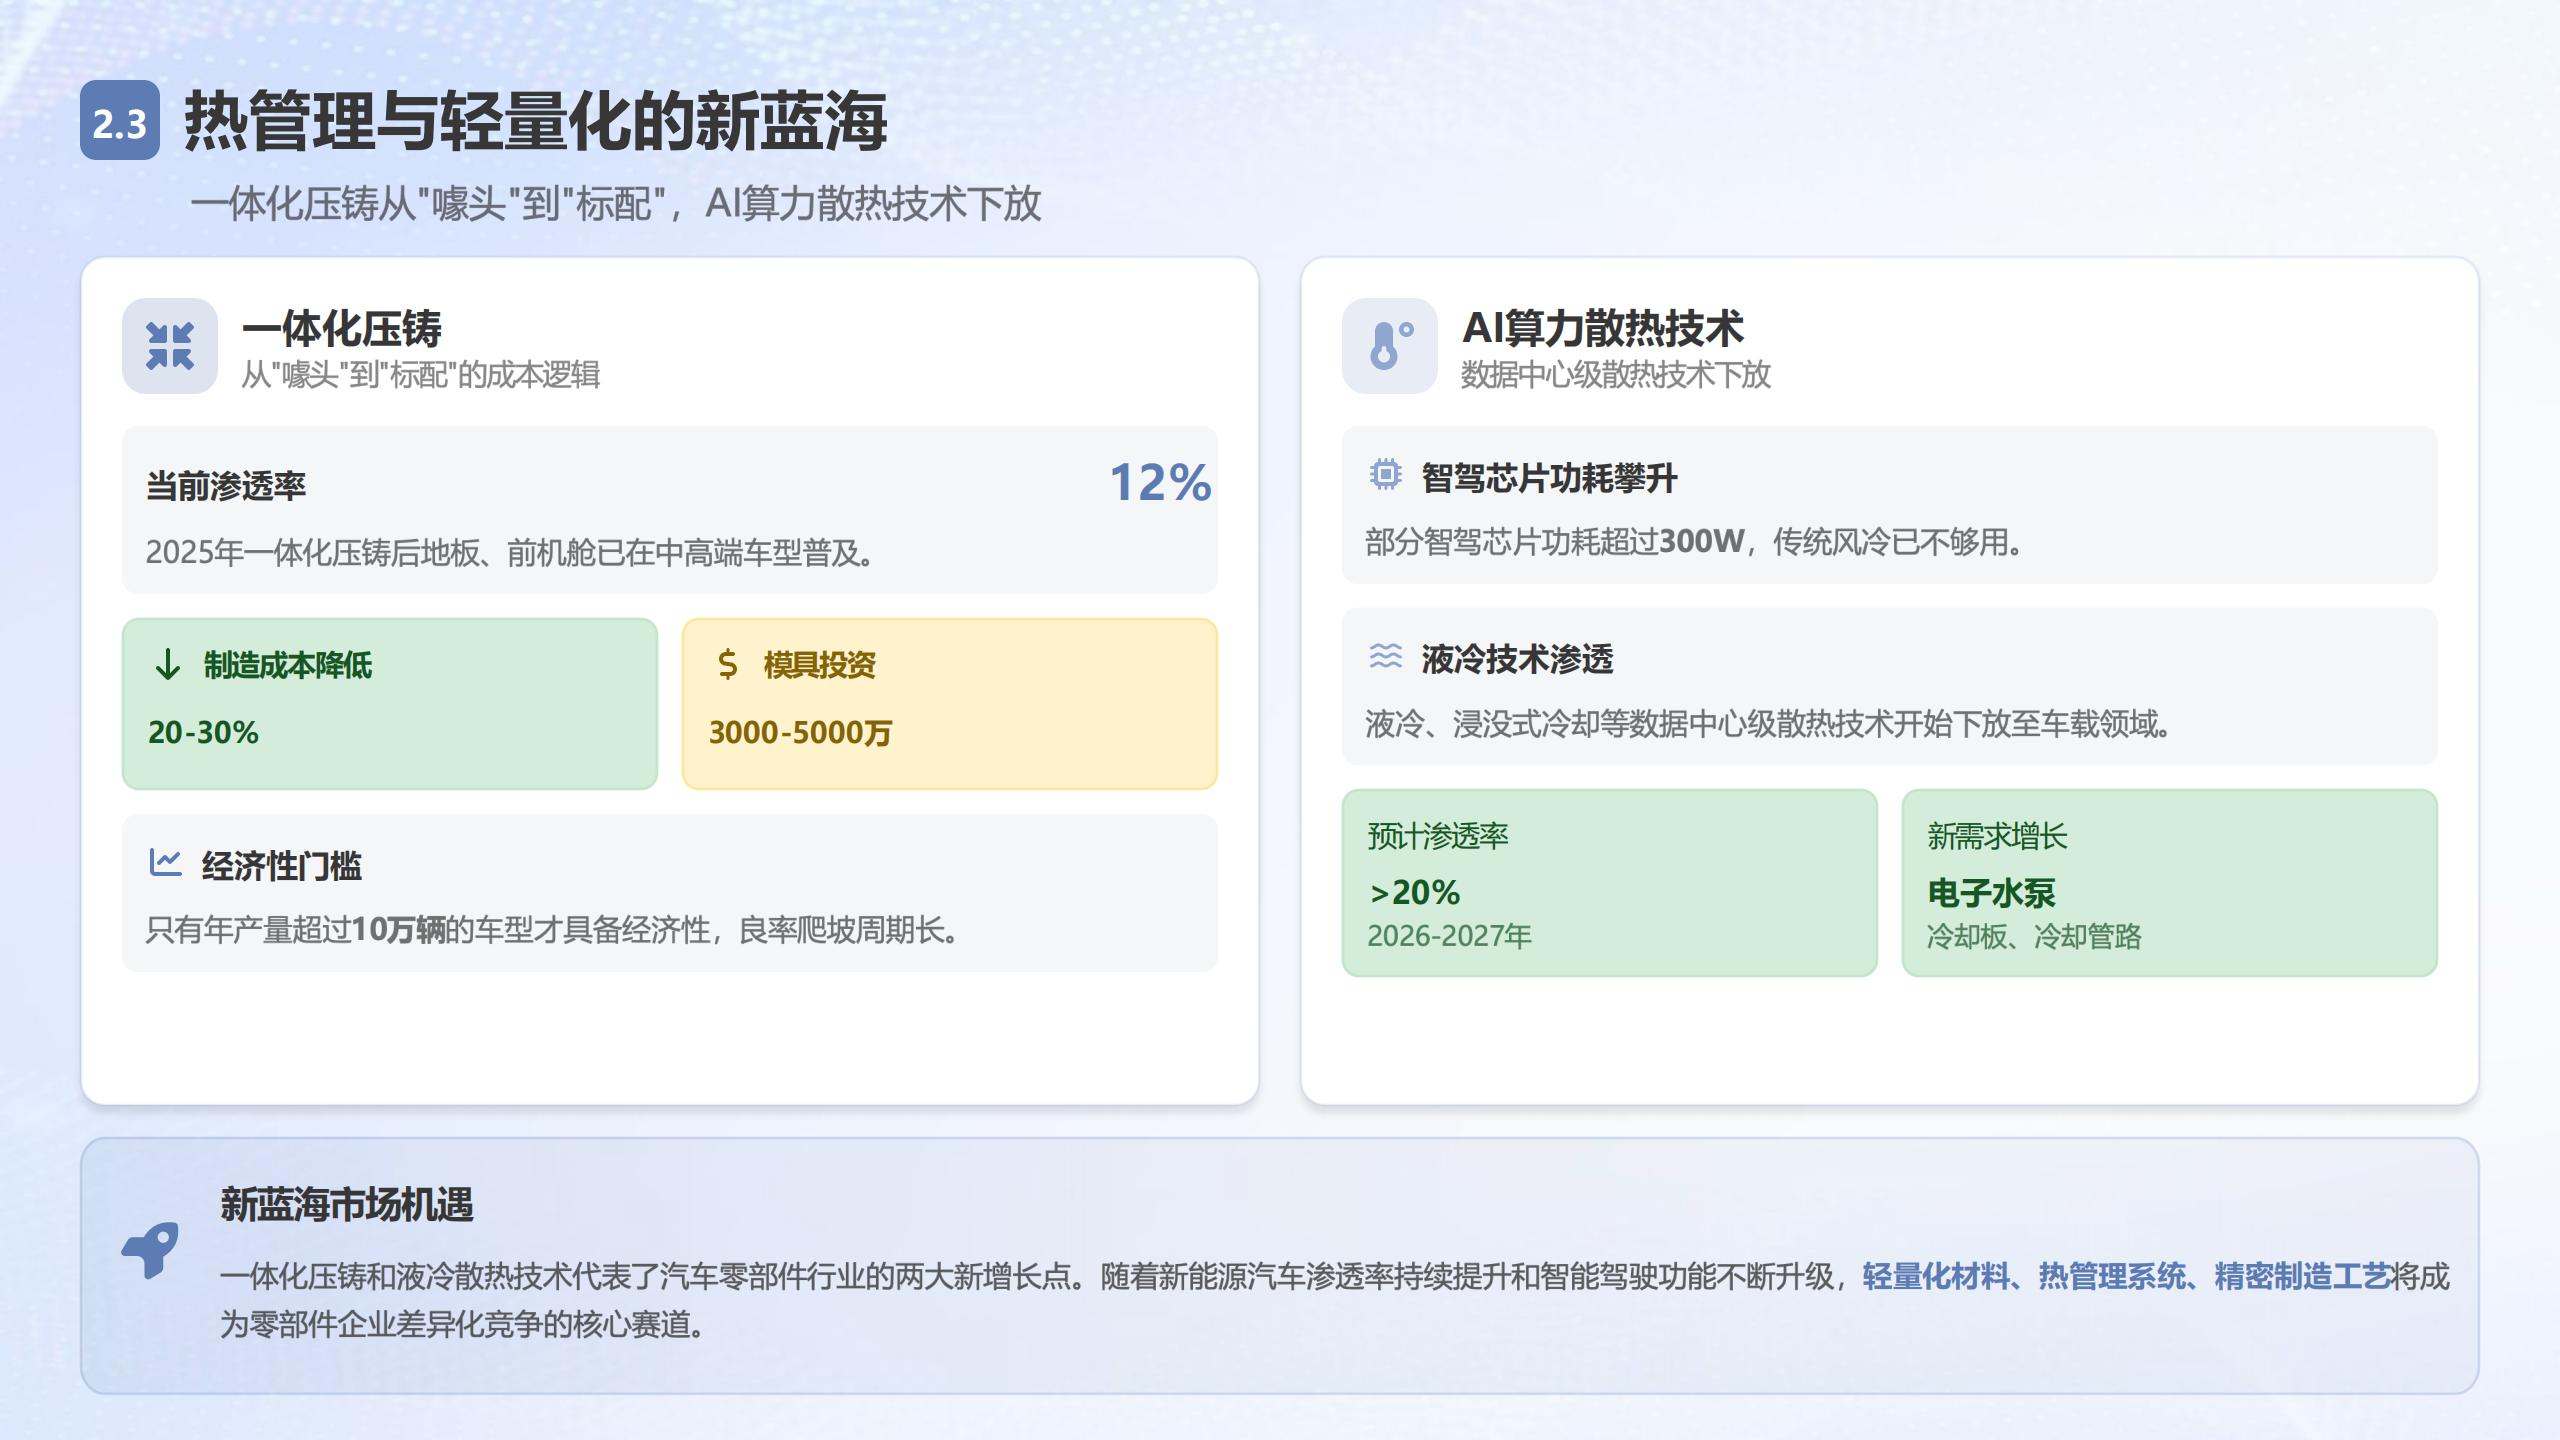Click the rocket icon in 新蓝海市场机遇 panel
This screenshot has width=2560, height=1440.
(150, 1250)
